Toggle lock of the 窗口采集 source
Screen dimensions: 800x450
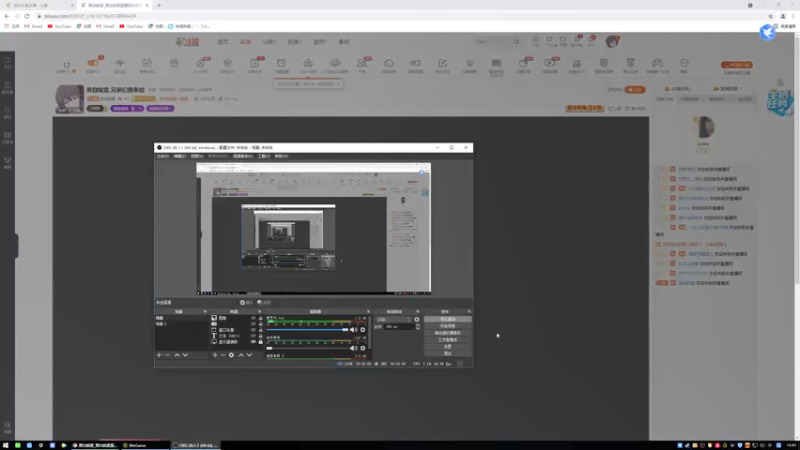click(261, 330)
